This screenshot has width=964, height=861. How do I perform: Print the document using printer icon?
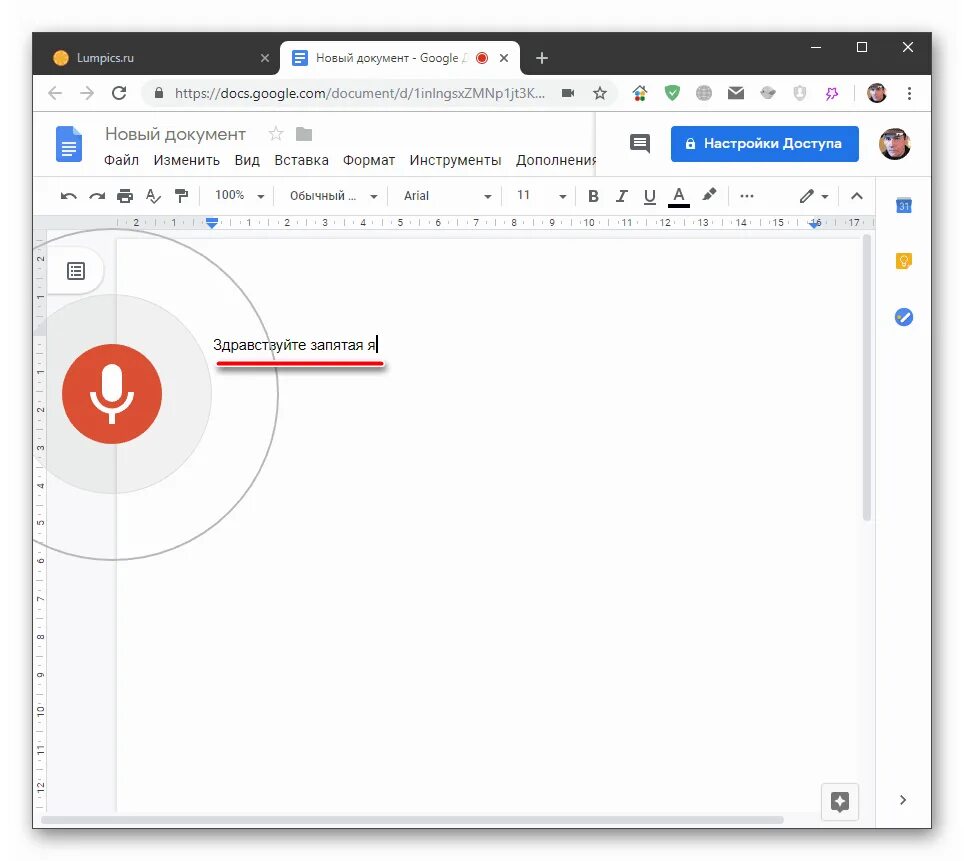pos(125,196)
